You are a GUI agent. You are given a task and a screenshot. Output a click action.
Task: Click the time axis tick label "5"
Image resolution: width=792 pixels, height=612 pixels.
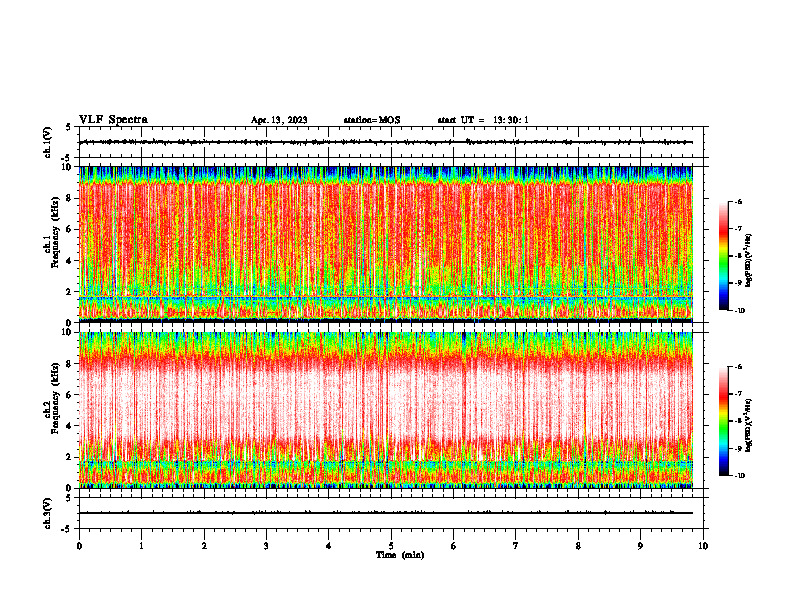[x=391, y=546]
